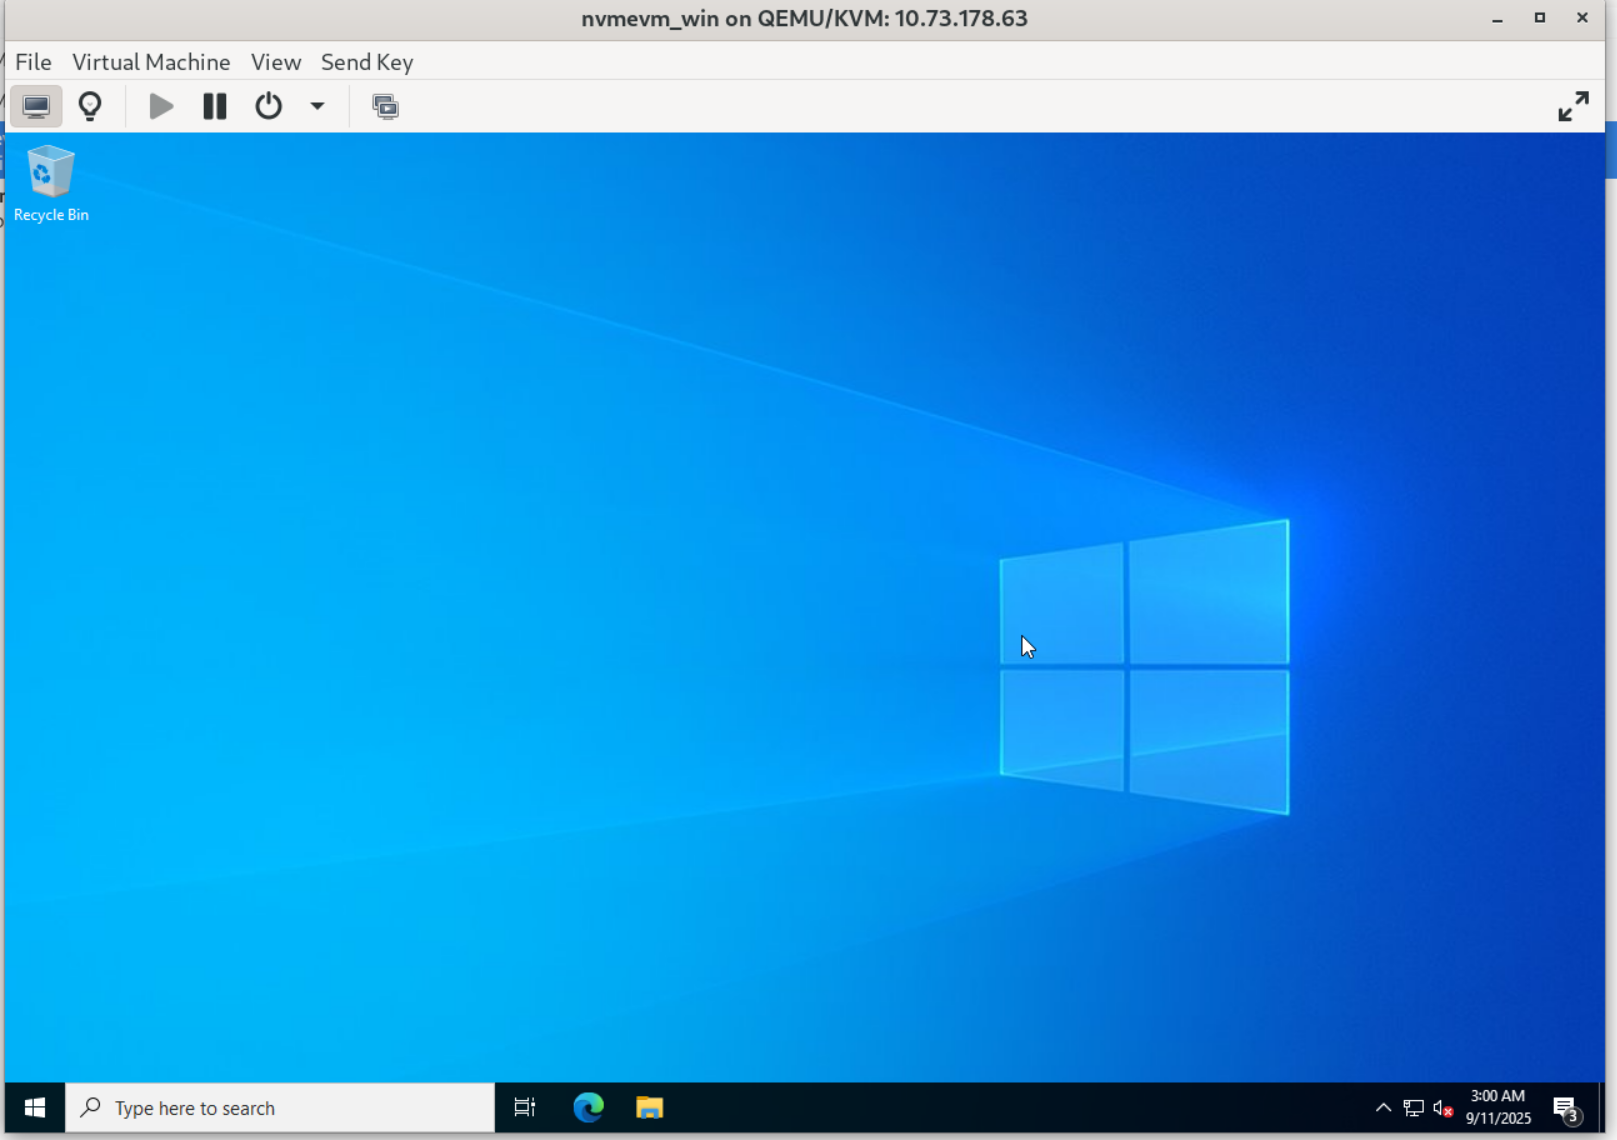Expand the shutdown options dropdown arrow

317,106
